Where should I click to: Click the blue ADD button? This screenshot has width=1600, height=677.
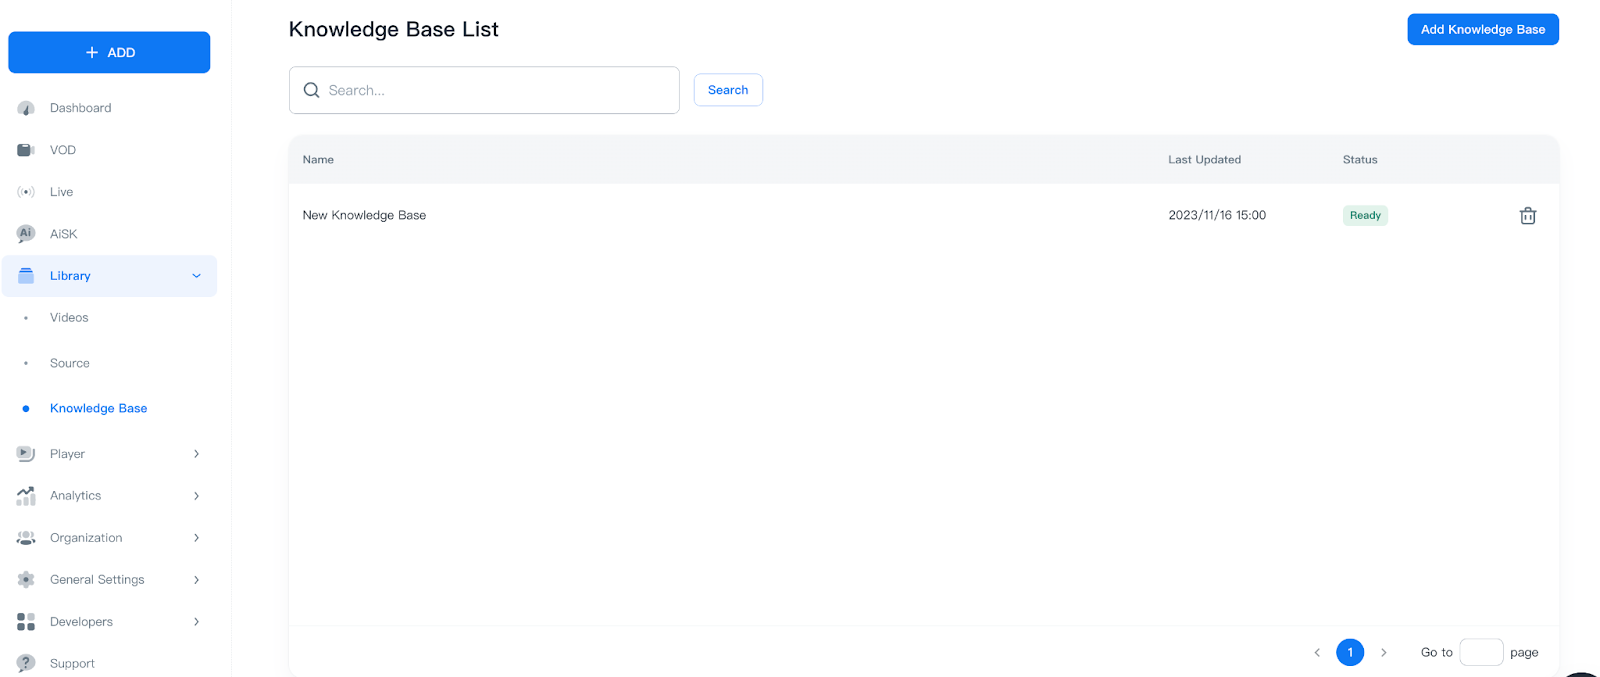(x=108, y=52)
